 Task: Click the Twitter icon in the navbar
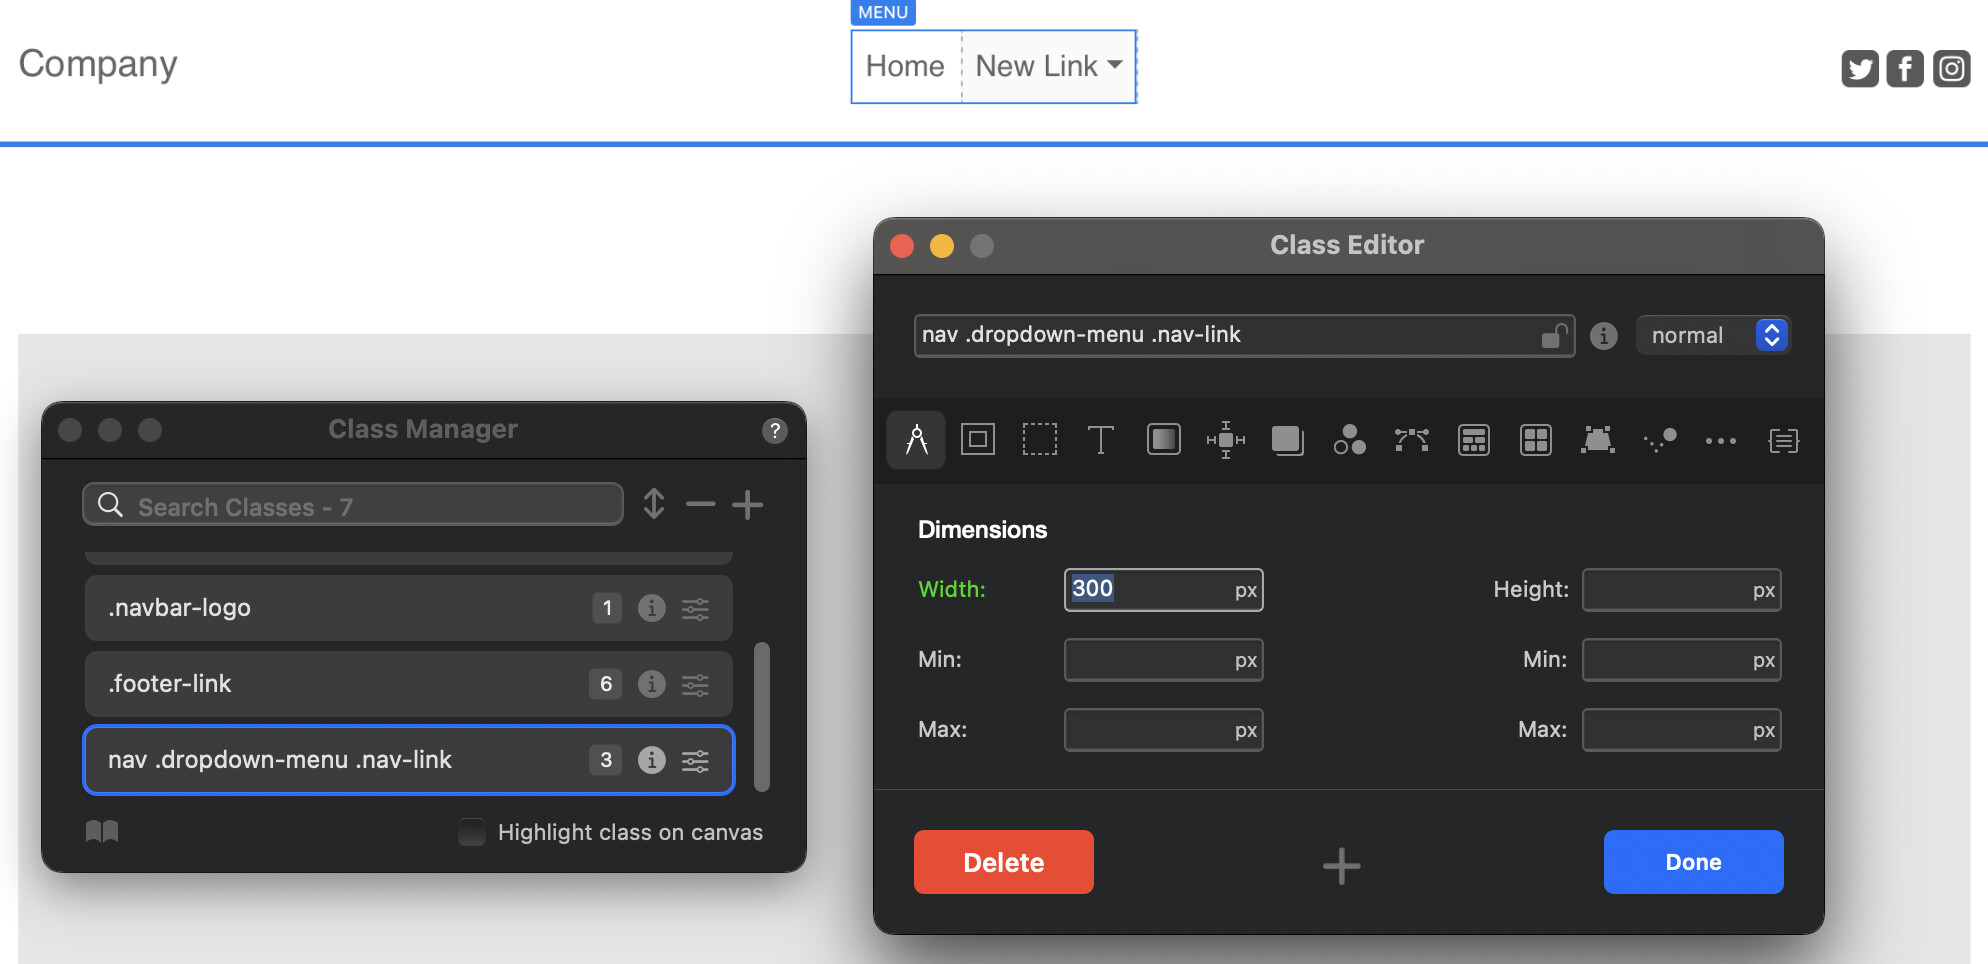tap(1860, 69)
